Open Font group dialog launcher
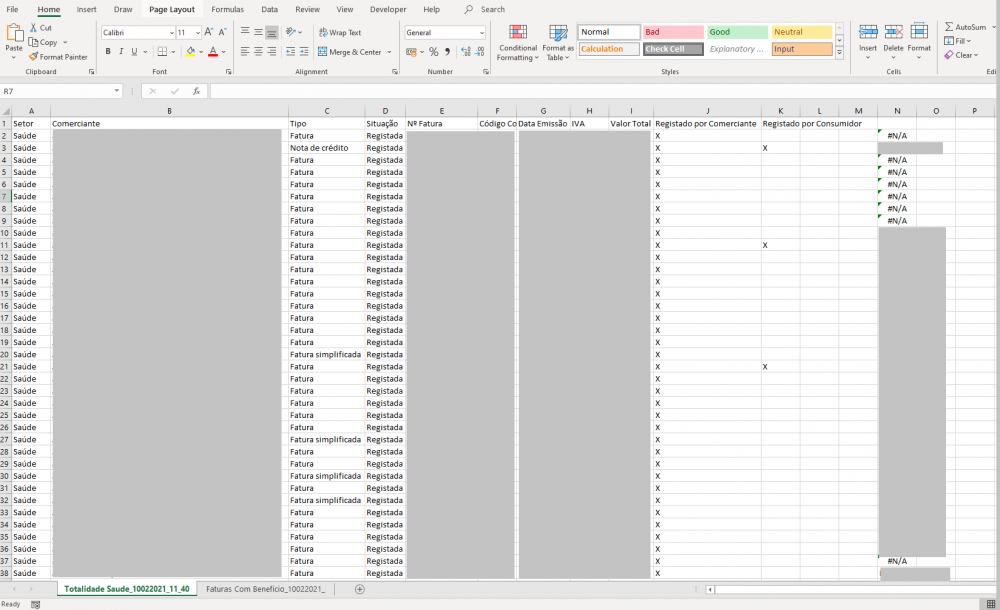 pos(229,71)
